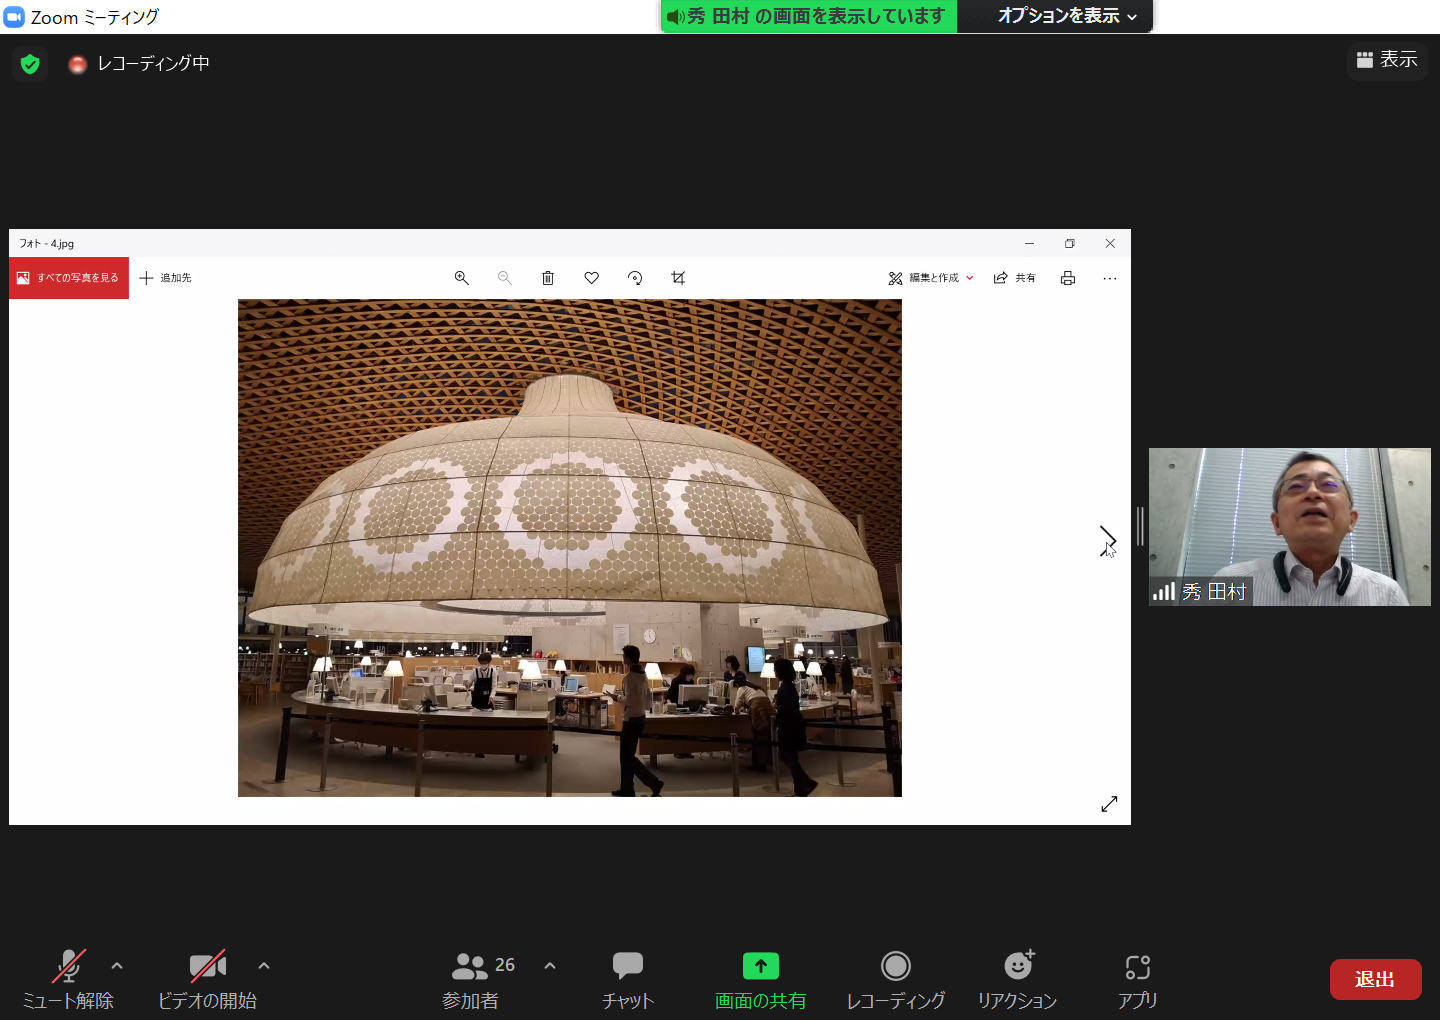Select the crop tool
The height and width of the screenshot is (1020, 1442).
[678, 278]
